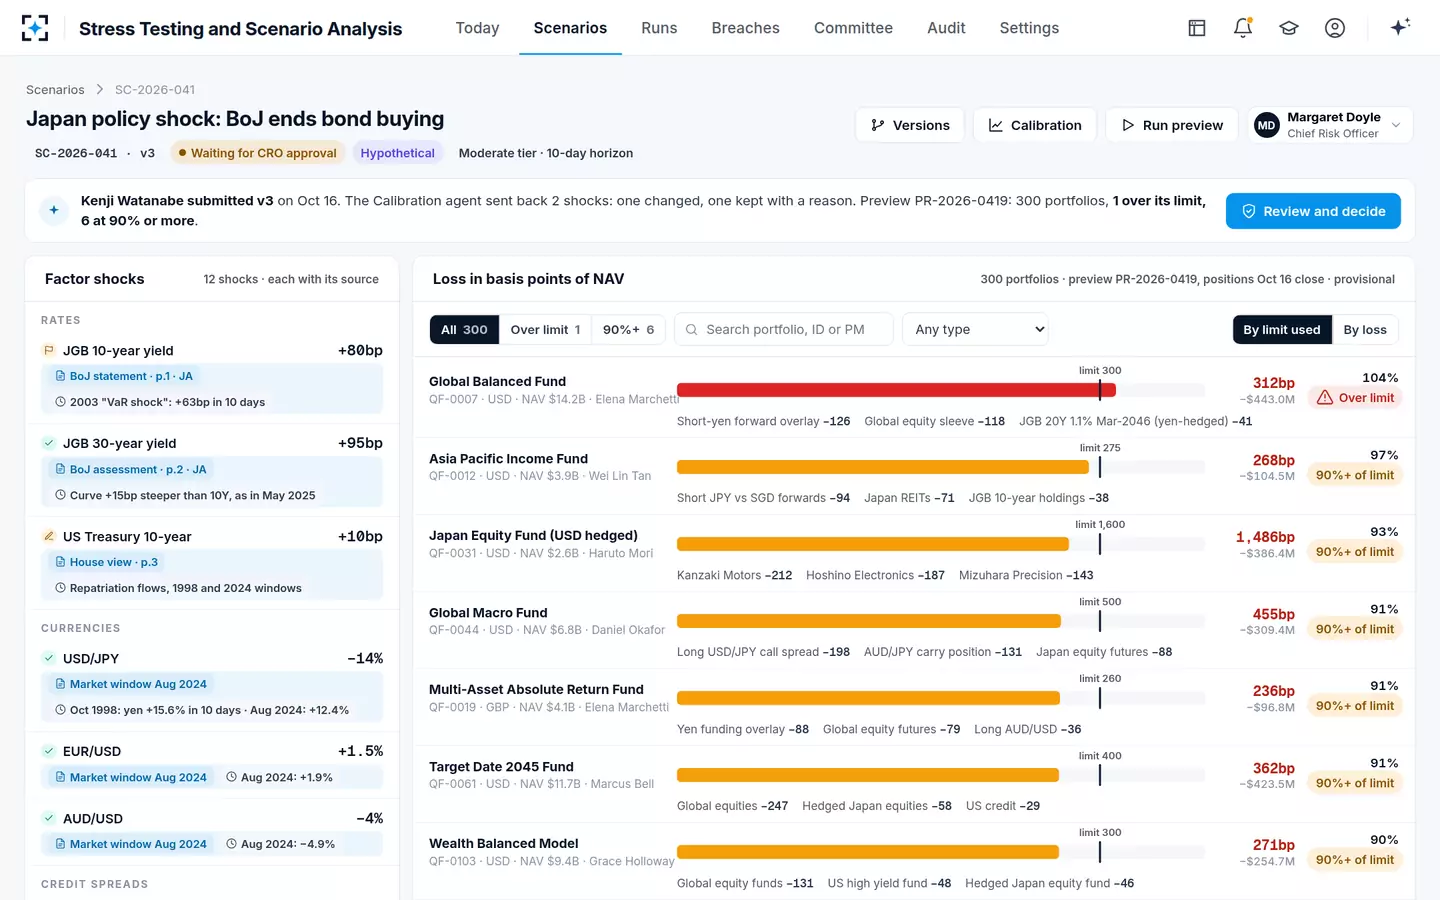Click the Review and decide button

(x=1313, y=211)
